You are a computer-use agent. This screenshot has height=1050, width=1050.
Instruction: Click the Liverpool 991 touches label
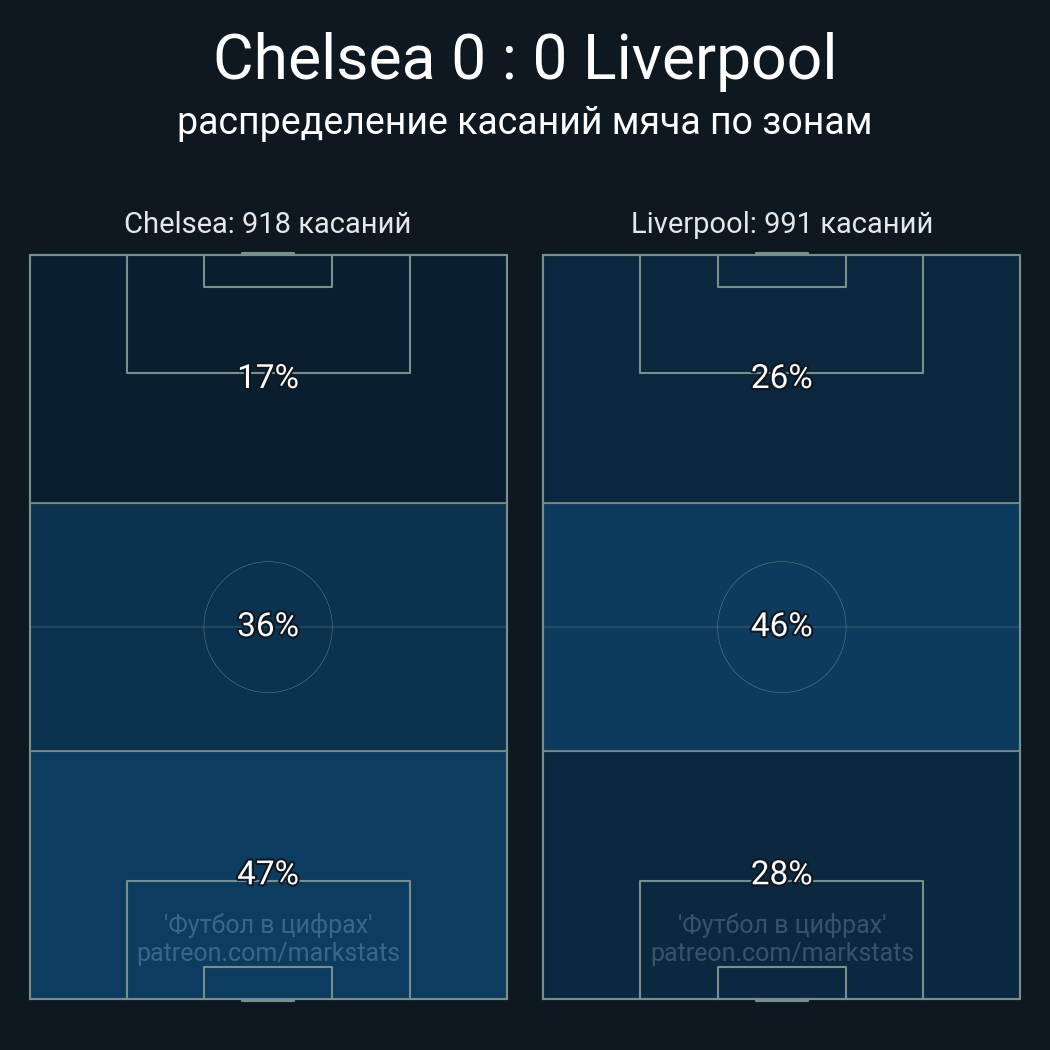point(781,223)
